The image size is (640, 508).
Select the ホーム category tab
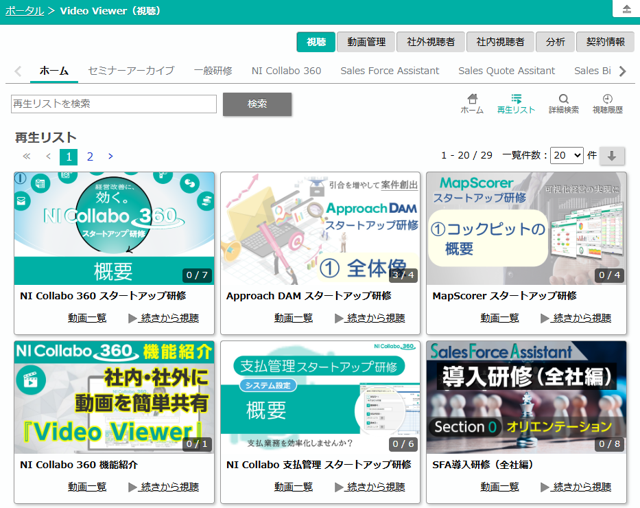point(54,71)
